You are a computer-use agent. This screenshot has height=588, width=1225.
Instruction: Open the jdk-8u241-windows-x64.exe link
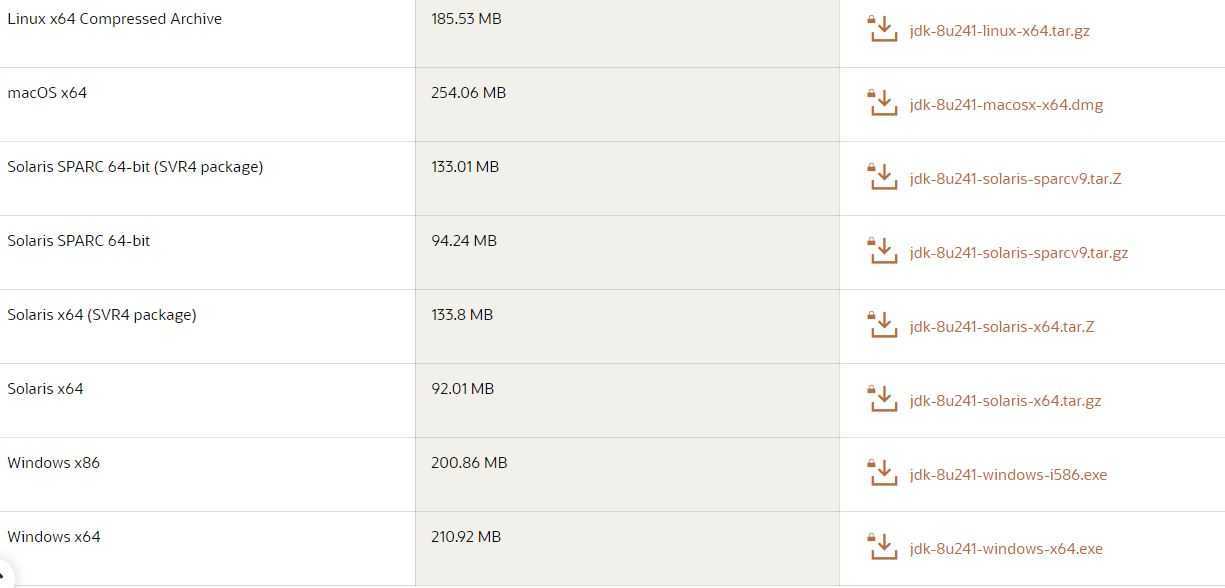click(1006, 549)
